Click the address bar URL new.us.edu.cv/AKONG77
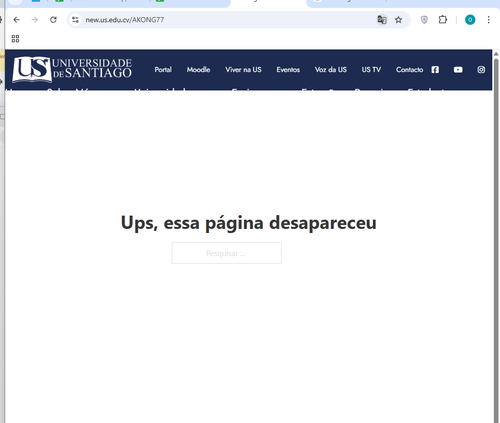Screen dimensions: 500x423 pos(125,20)
